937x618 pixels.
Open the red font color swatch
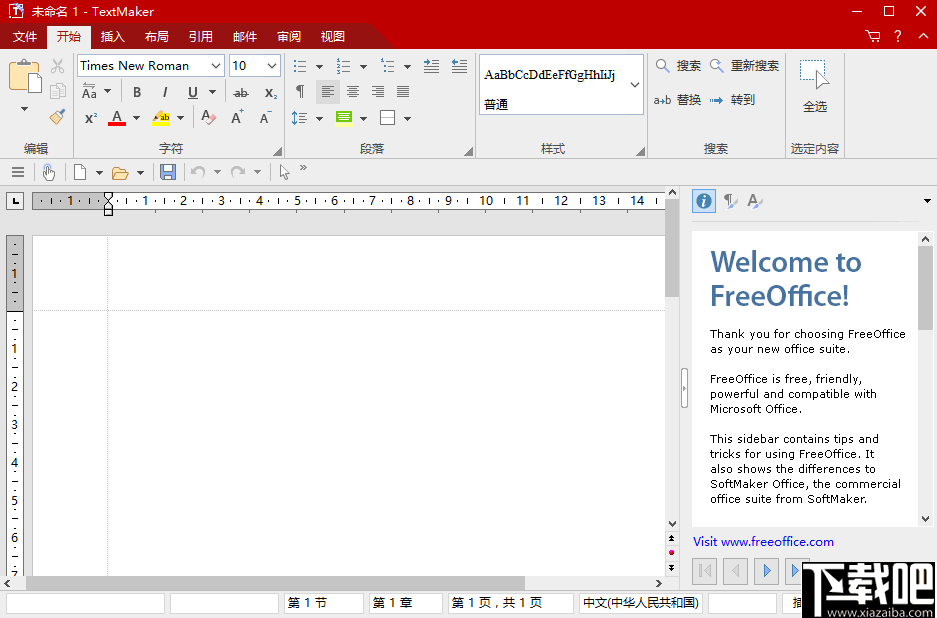pyautogui.click(x=117, y=117)
